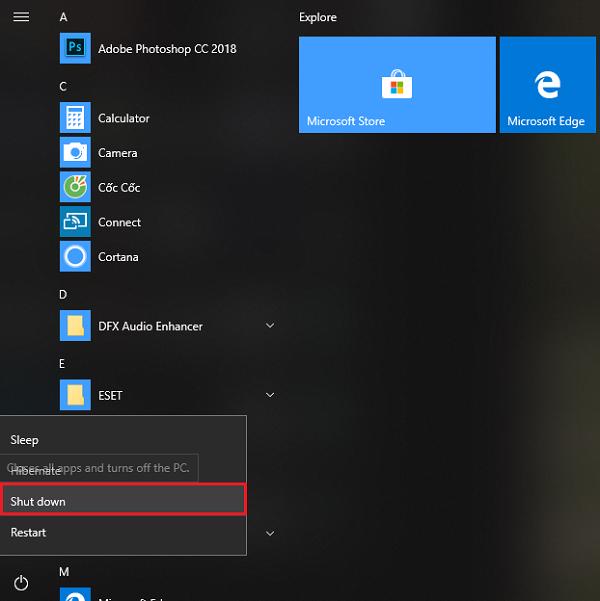Expand the ESET folder chevron
The width and height of the screenshot is (600, 601).
[270, 395]
